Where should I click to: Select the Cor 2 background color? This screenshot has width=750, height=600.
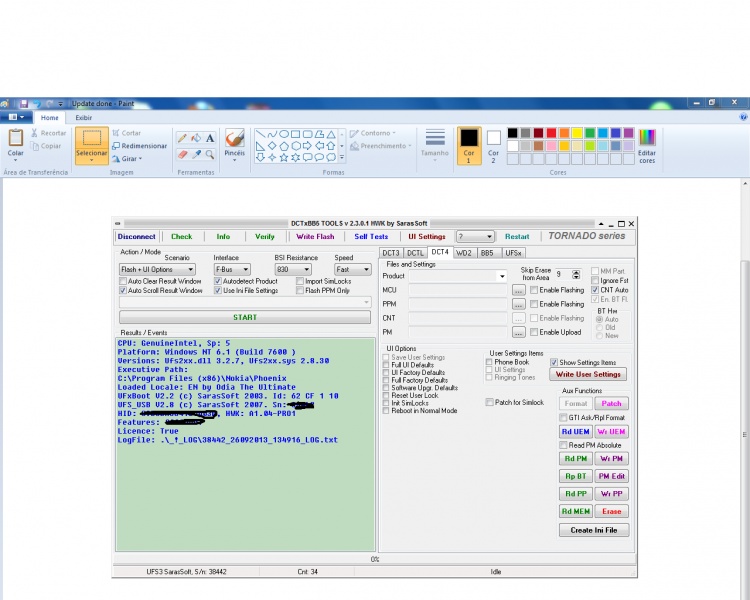(x=493, y=146)
